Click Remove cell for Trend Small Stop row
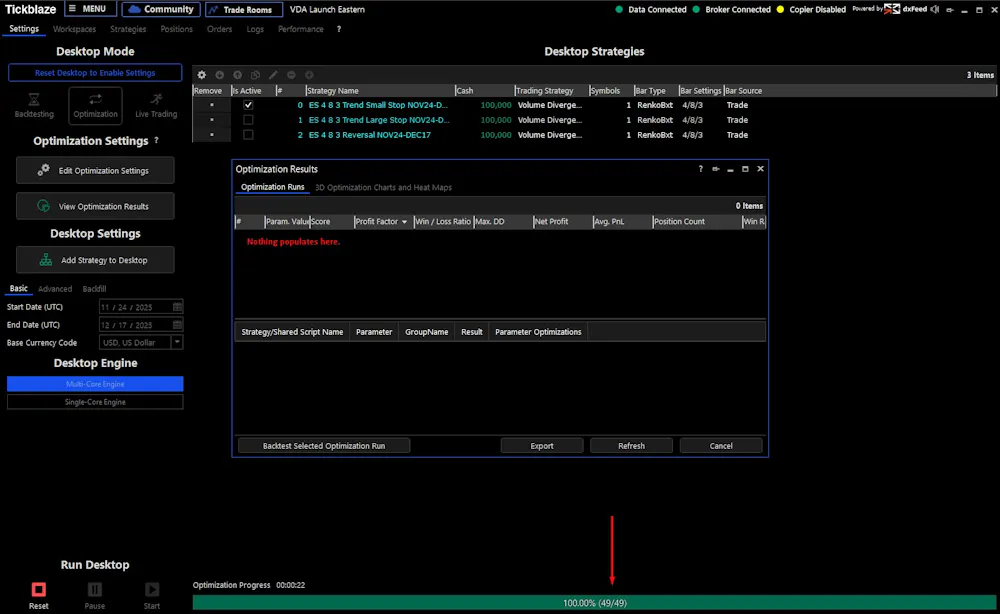1000x614 pixels. click(x=211, y=105)
